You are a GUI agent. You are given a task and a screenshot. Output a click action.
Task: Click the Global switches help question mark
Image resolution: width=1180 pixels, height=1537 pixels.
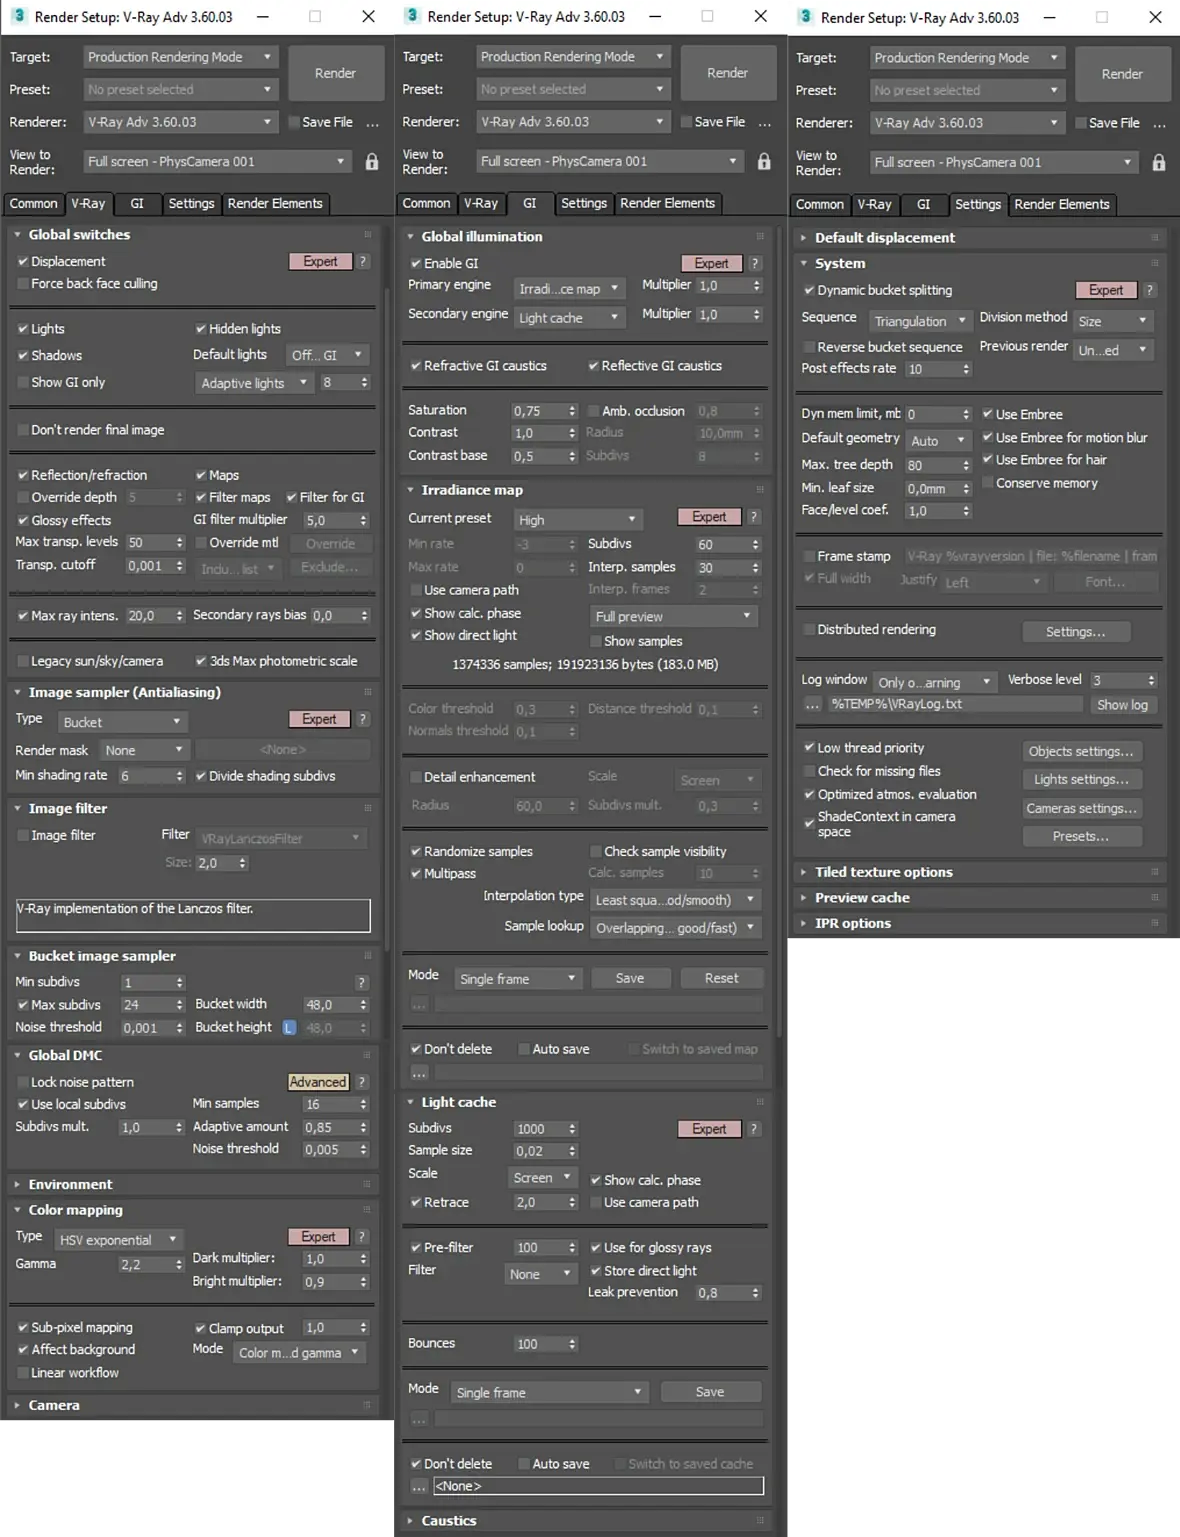(x=363, y=261)
